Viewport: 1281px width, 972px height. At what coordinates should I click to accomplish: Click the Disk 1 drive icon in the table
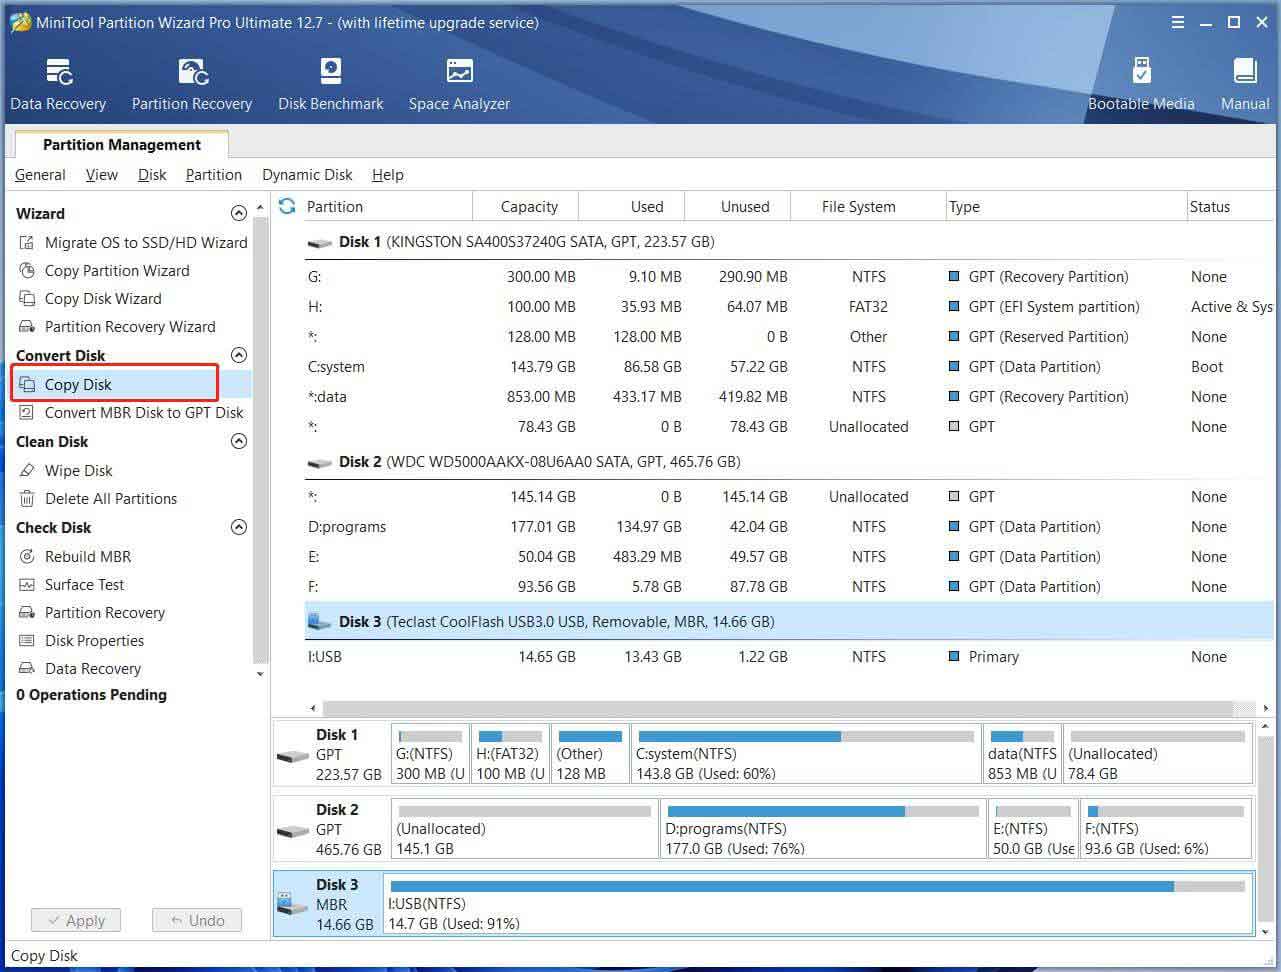[x=319, y=242]
